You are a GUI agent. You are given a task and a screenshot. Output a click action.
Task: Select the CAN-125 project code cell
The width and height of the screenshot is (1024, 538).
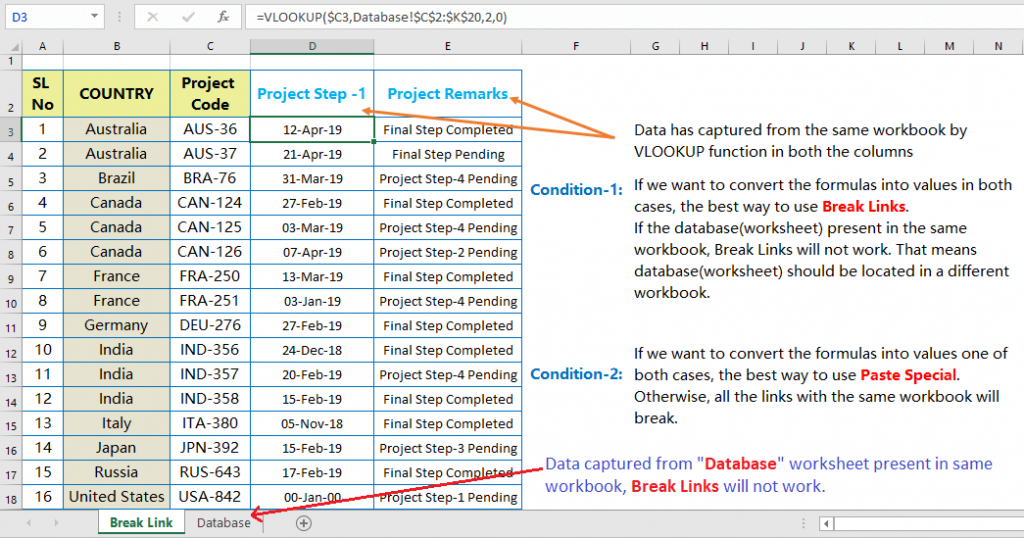coord(210,227)
